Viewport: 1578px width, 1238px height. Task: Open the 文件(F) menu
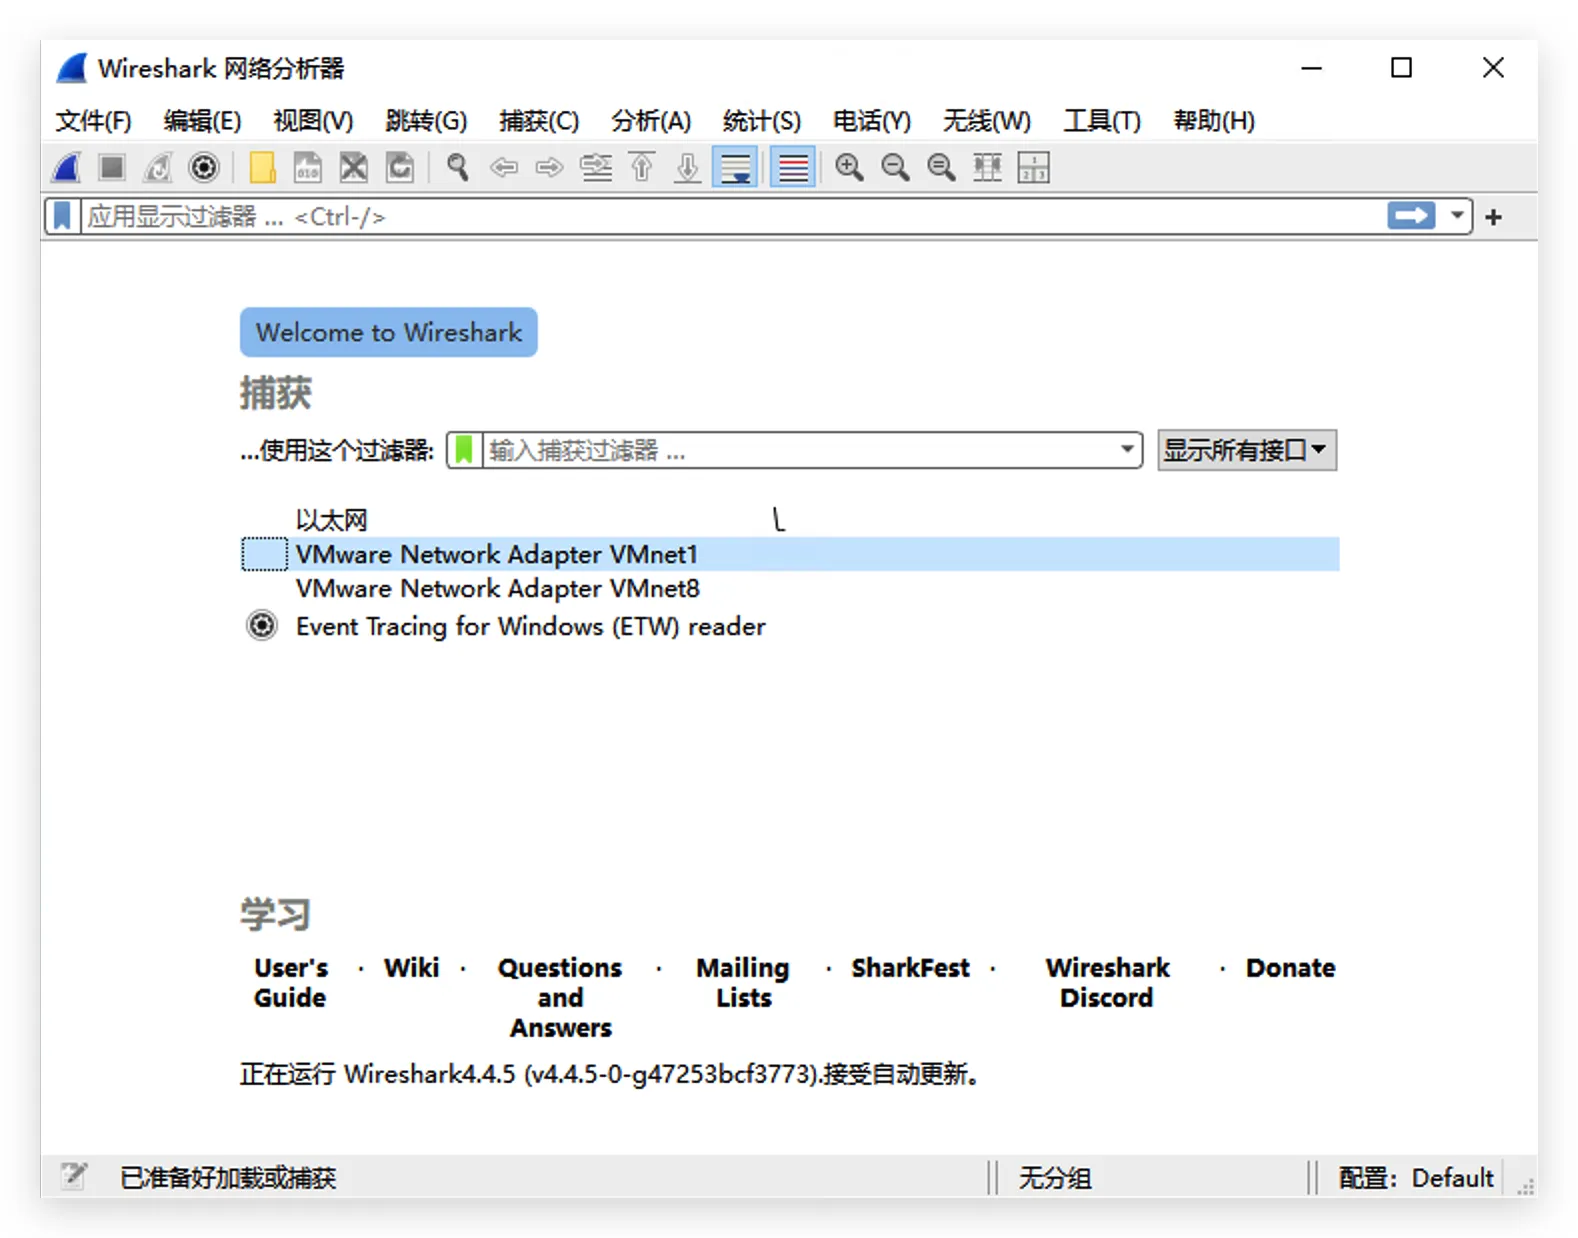(93, 121)
